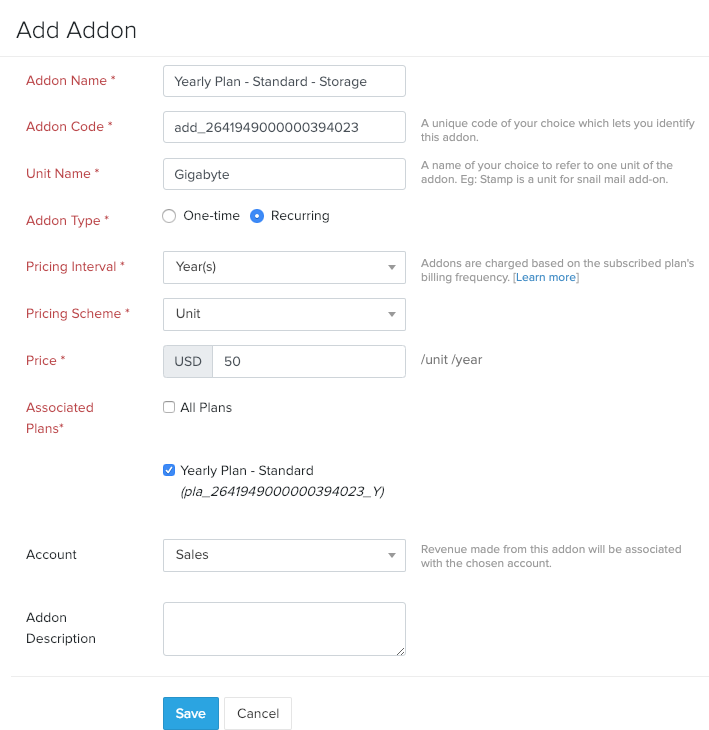Open the Learn more link
This screenshot has width=709, height=730.
coord(546,277)
